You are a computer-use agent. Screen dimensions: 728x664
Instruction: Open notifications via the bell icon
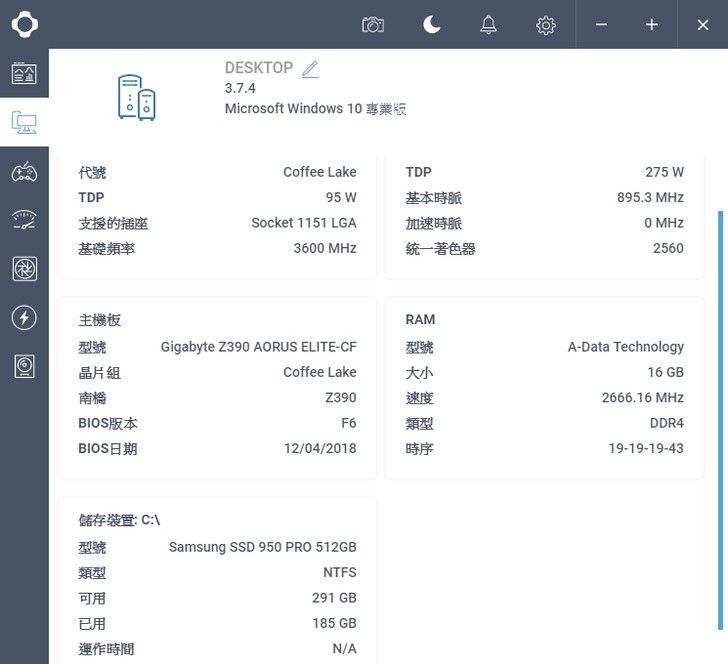488,25
